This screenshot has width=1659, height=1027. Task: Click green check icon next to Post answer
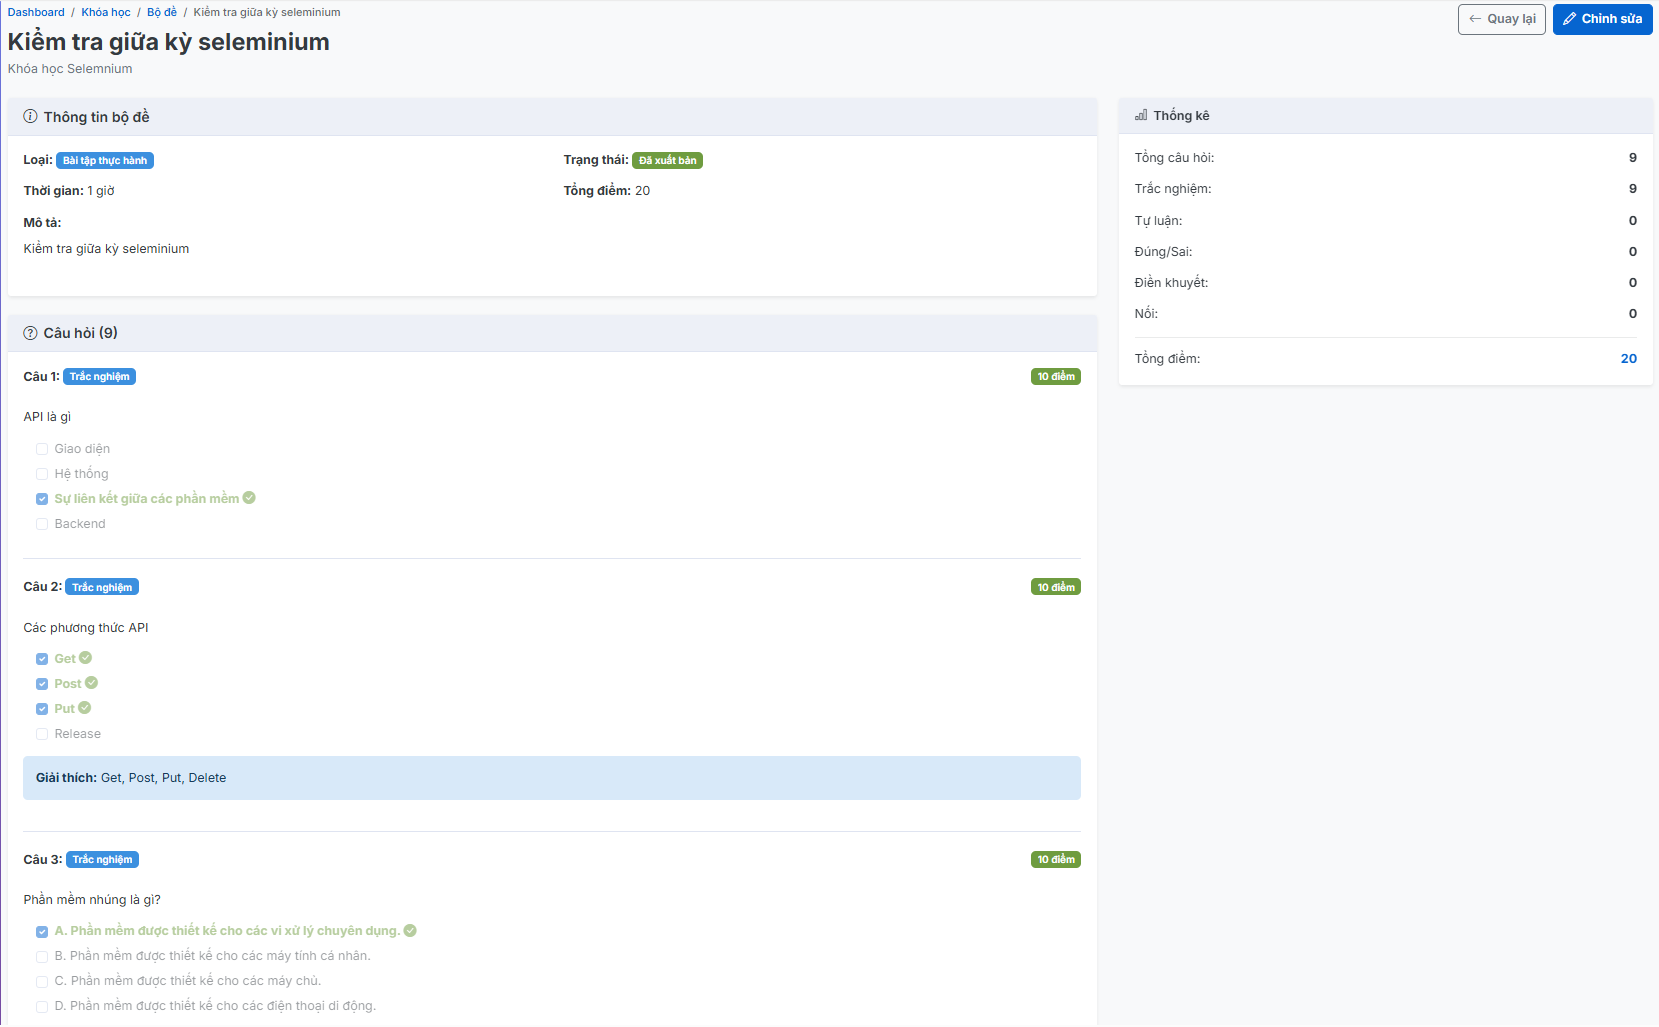[92, 683]
